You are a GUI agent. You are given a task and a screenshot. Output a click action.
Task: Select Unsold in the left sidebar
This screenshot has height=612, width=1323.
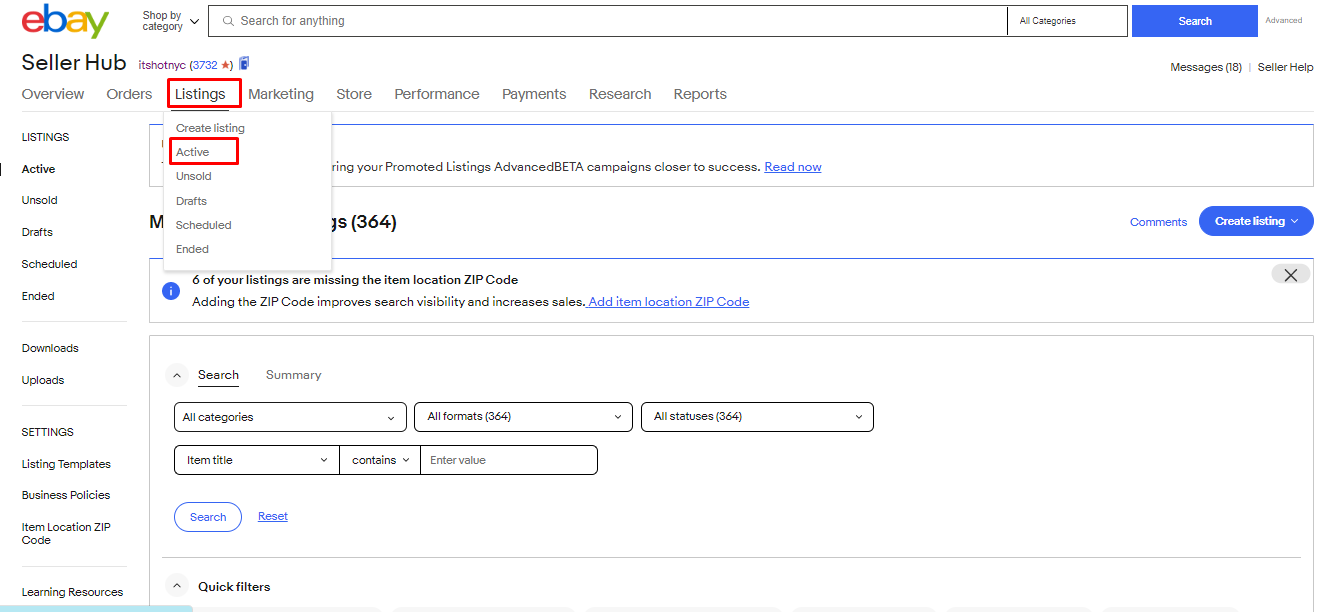(40, 200)
